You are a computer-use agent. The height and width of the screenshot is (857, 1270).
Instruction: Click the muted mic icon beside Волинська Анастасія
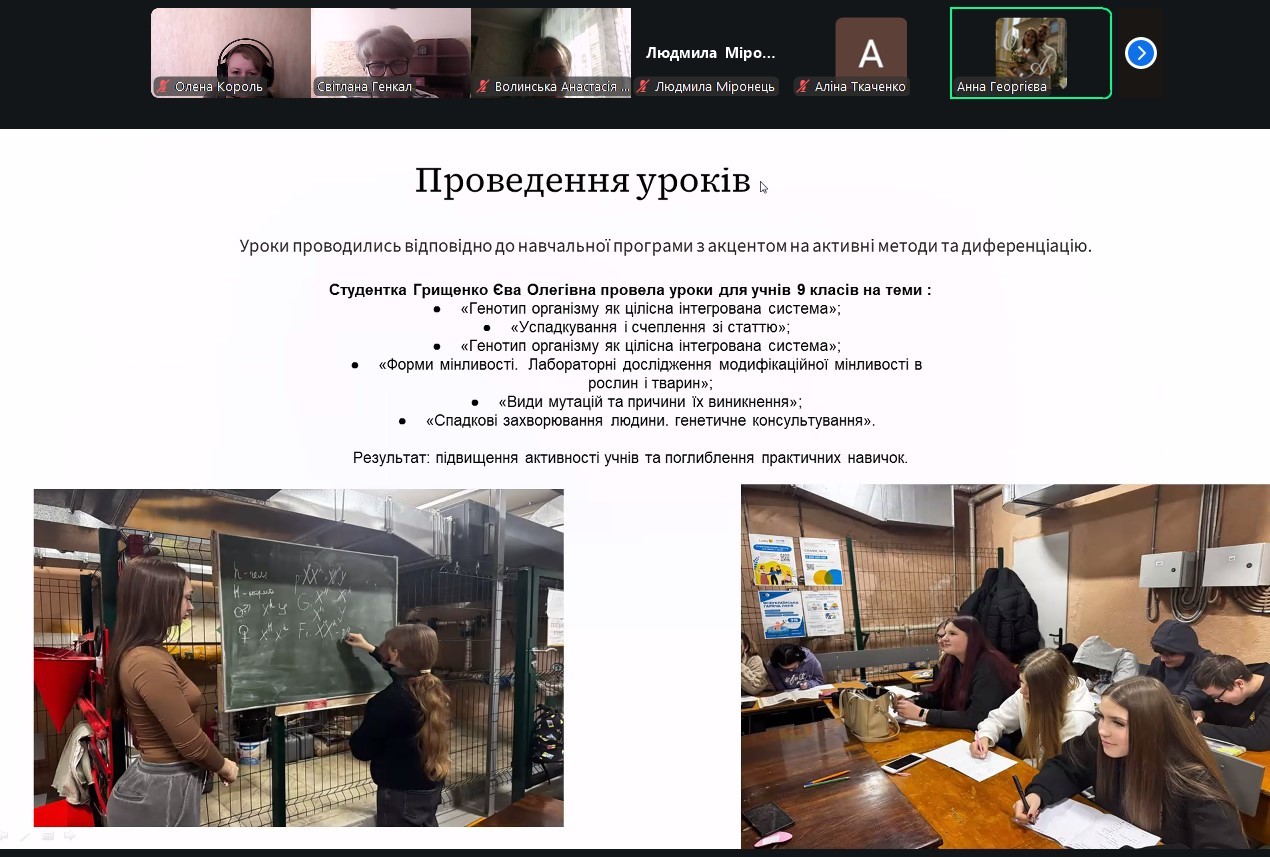[x=483, y=87]
